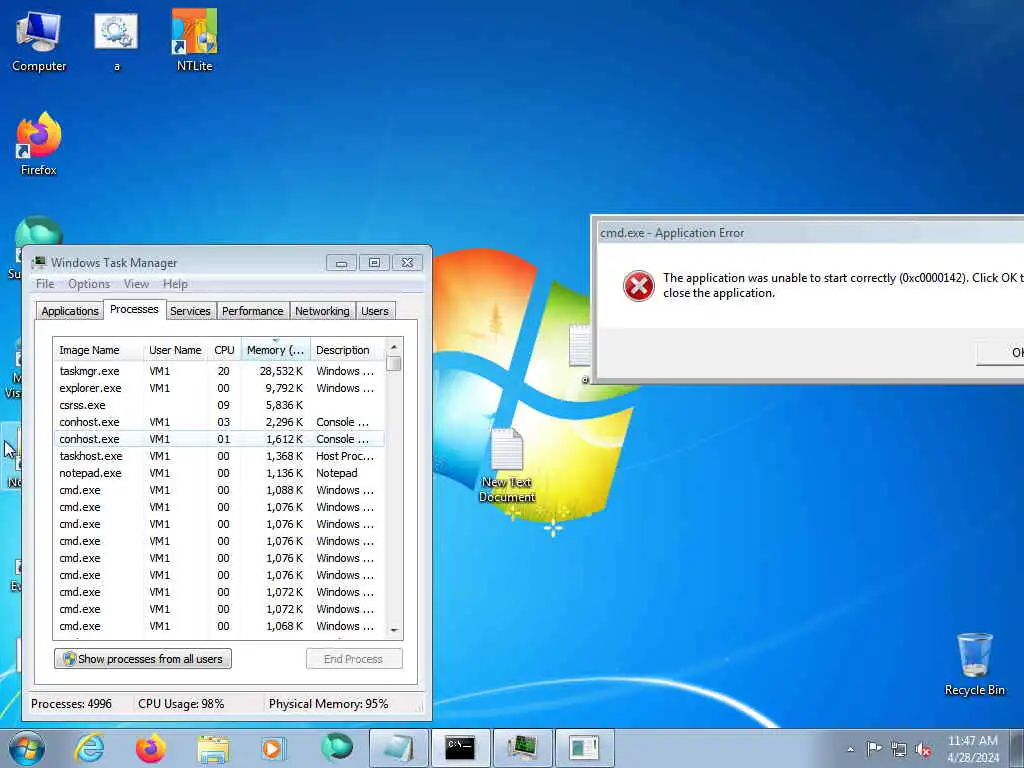Select the cmd.exe row using 1,088 K
The image size is (1024, 768).
coord(219,490)
